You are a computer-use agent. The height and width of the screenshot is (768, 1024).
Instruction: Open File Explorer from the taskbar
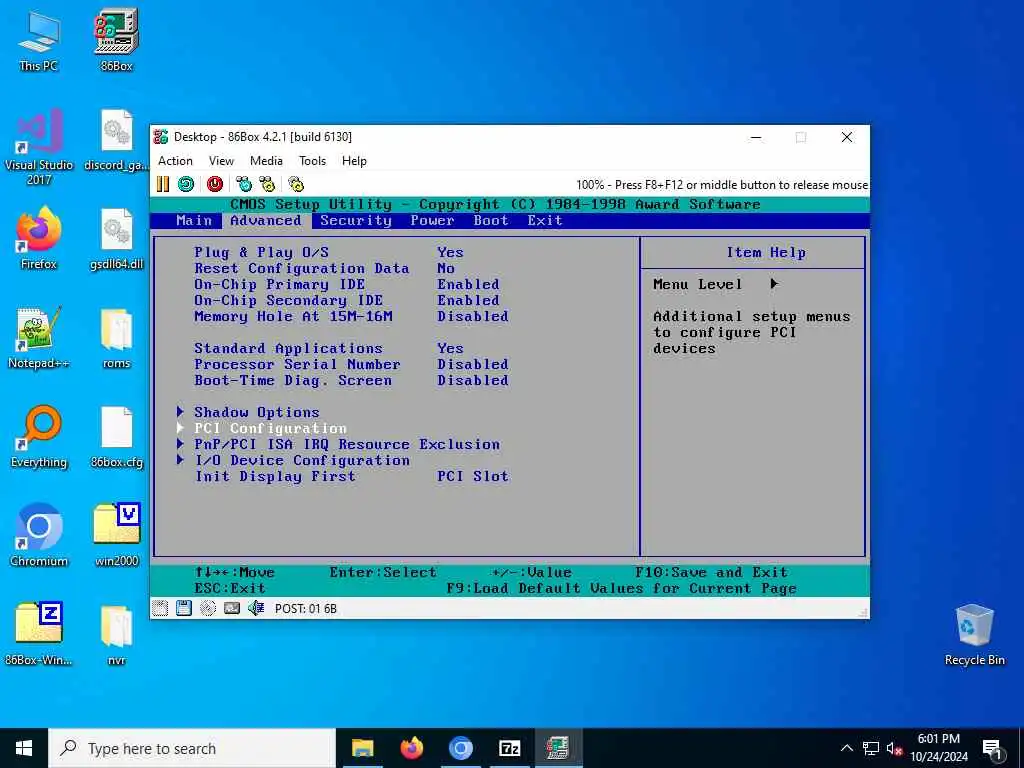click(362, 748)
